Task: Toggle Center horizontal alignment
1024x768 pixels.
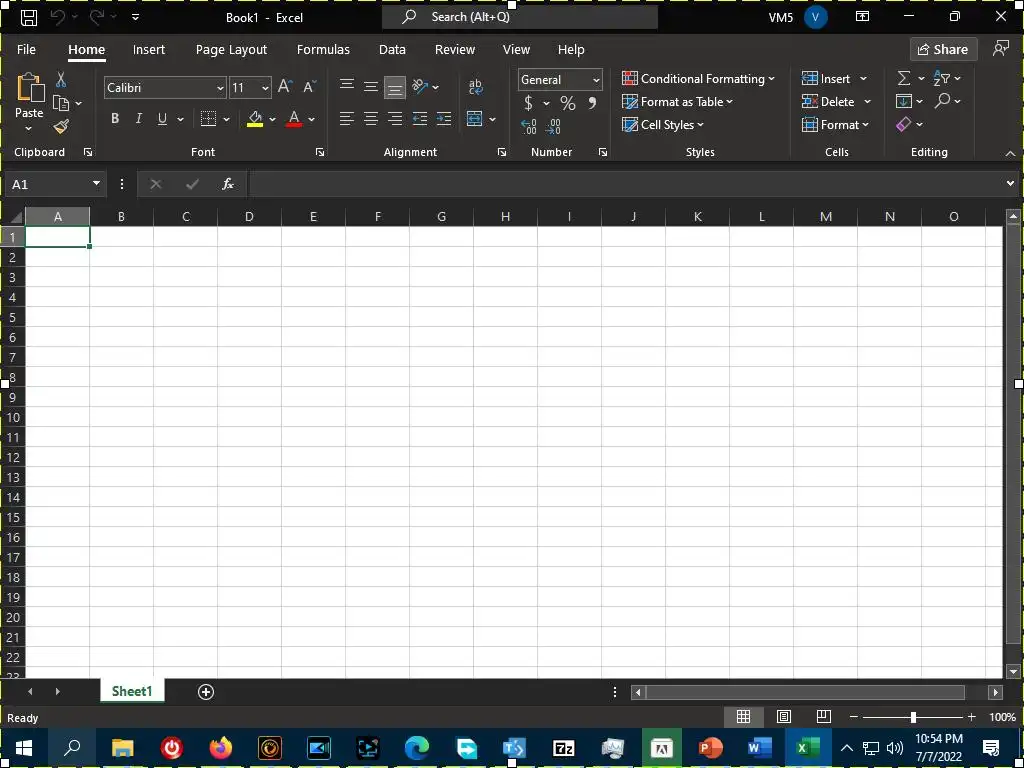Action: [371, 118]
